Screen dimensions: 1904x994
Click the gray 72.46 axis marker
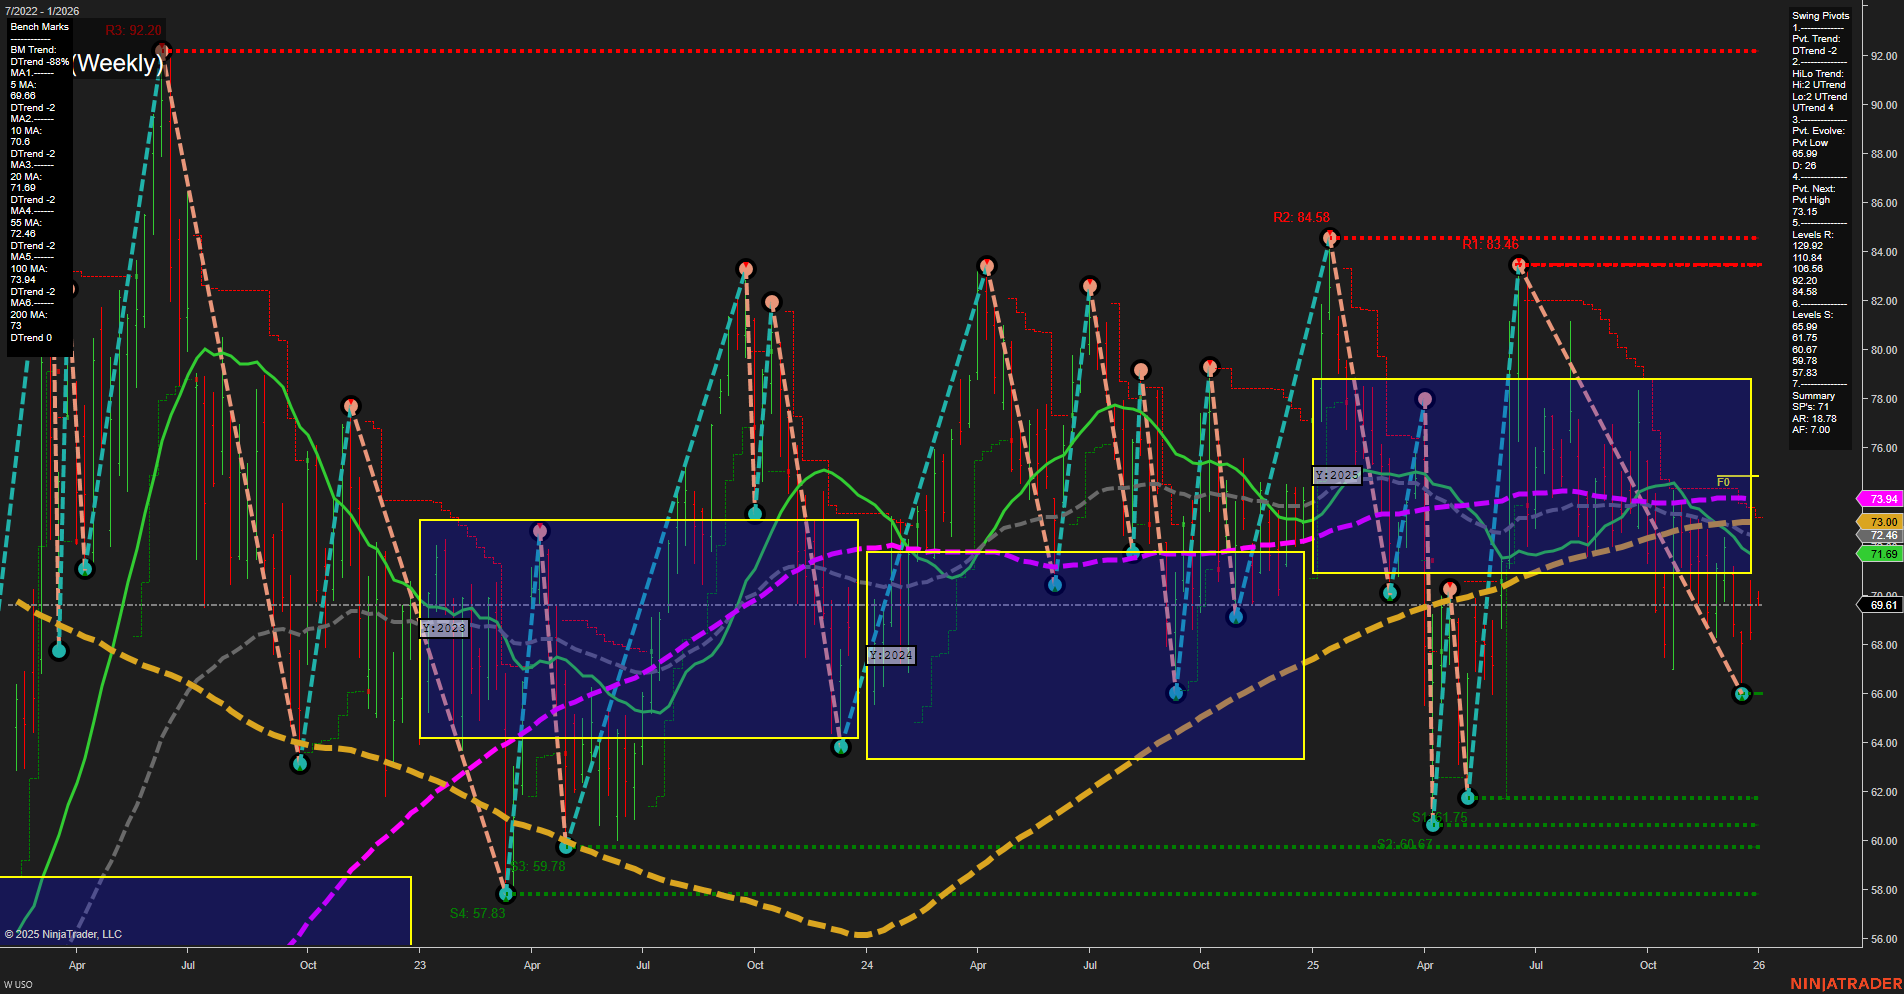(x=1880, y=536)
